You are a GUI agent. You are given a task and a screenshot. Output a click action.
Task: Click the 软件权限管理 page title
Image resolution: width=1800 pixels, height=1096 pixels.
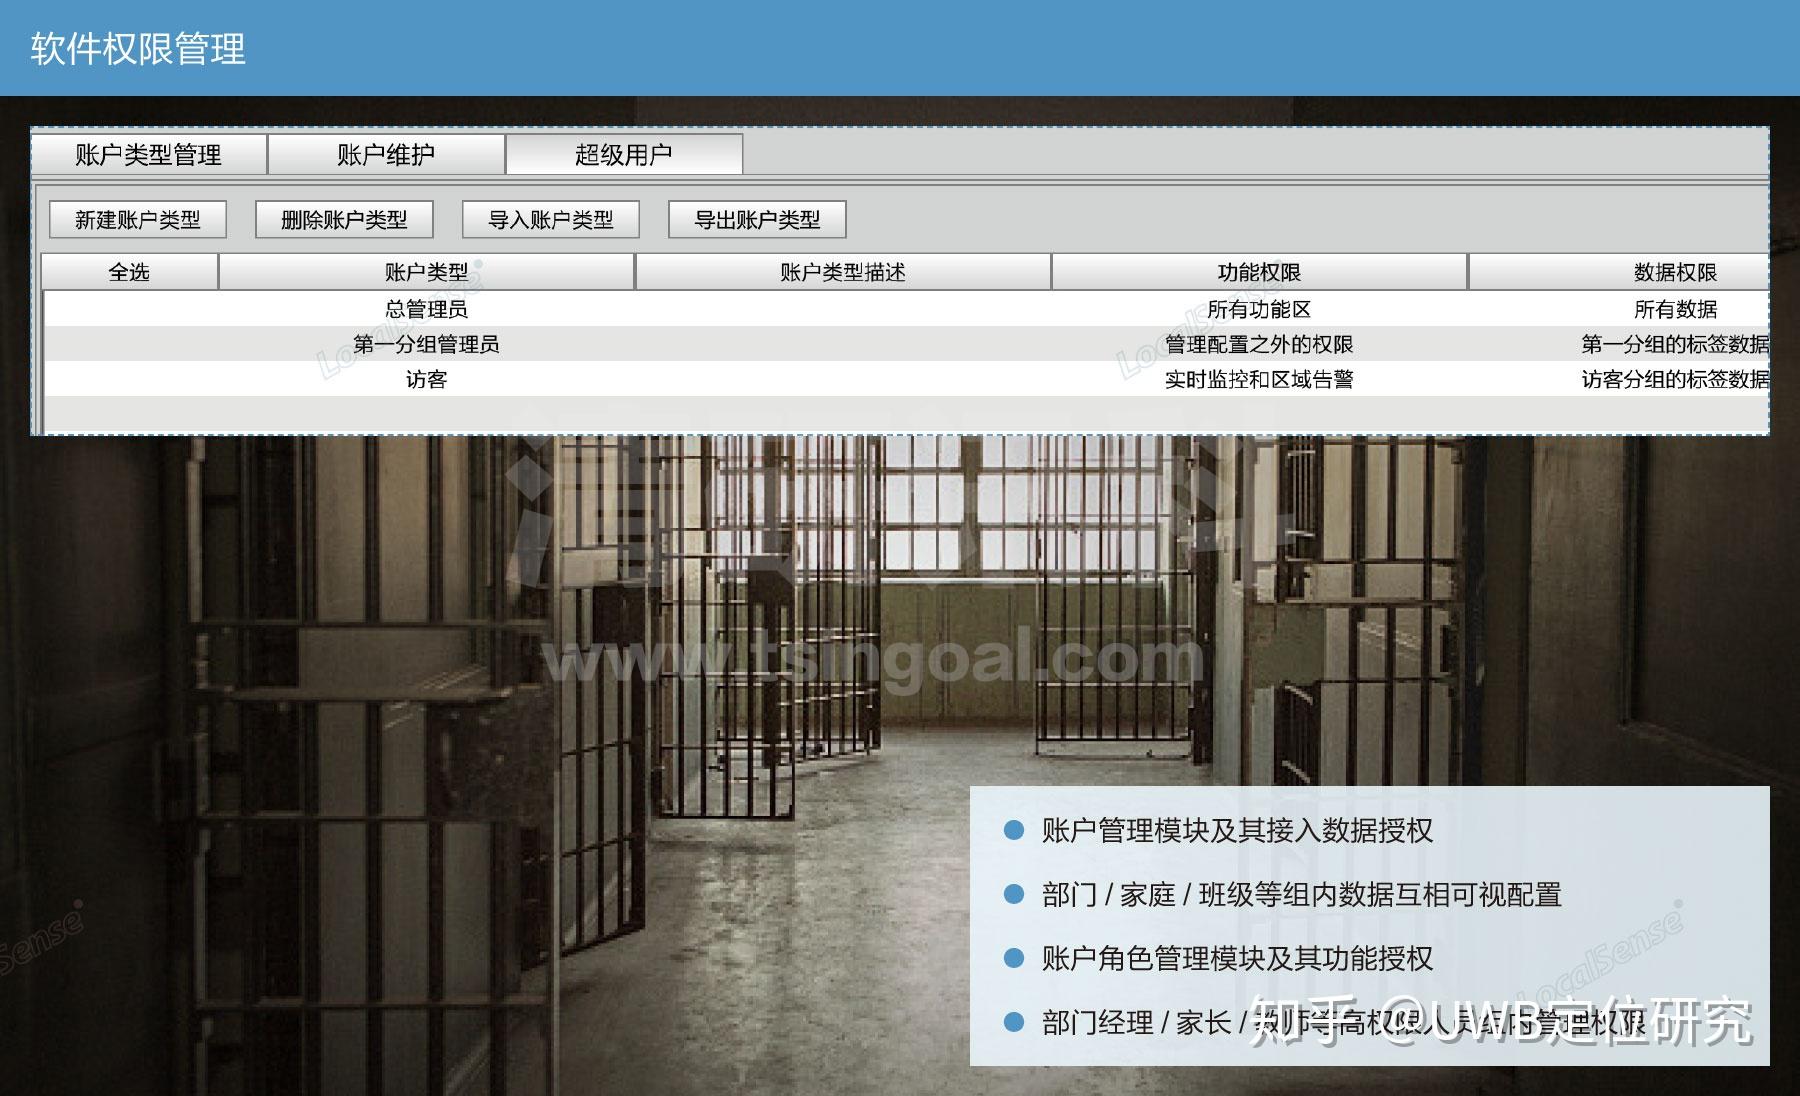[x=138, y=48]
